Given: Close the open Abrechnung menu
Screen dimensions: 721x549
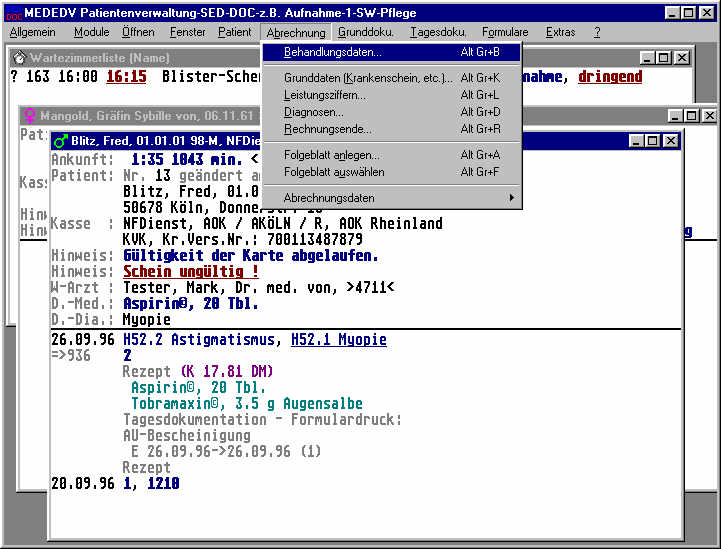Looking at the screenshot, I should click(x=296, y=33).
